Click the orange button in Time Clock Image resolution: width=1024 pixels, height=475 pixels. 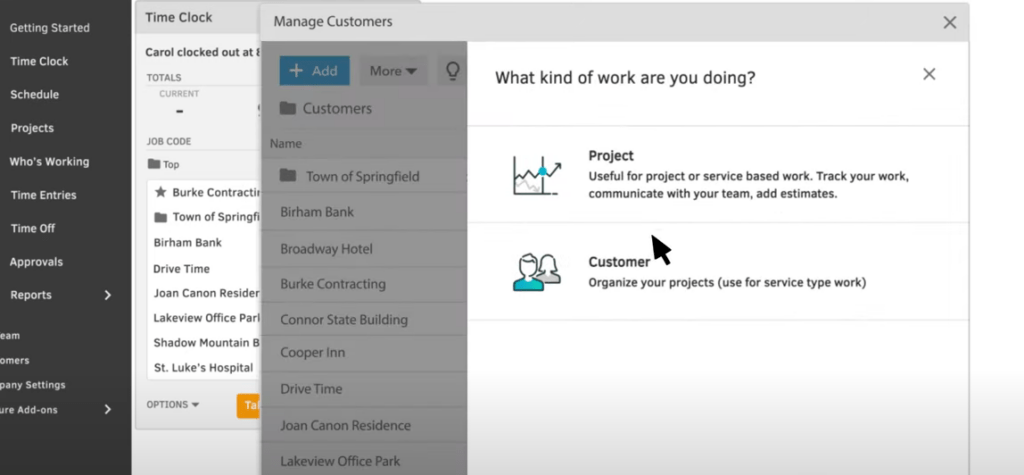(x=249, y=406)
